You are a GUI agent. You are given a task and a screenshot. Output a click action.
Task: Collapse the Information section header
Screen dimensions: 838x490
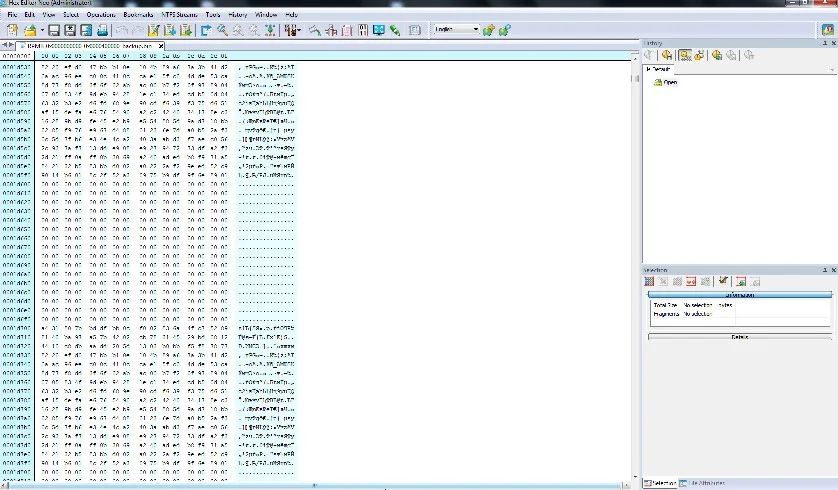740,294
